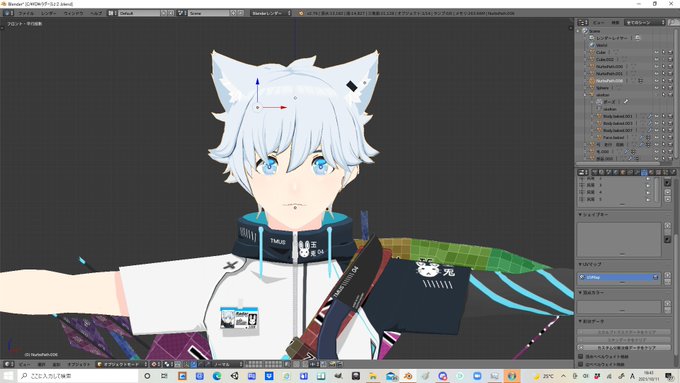680x383 pixels.
Task: Open the すべてのシーン outliner display dropdown
Action: point(645,22)
